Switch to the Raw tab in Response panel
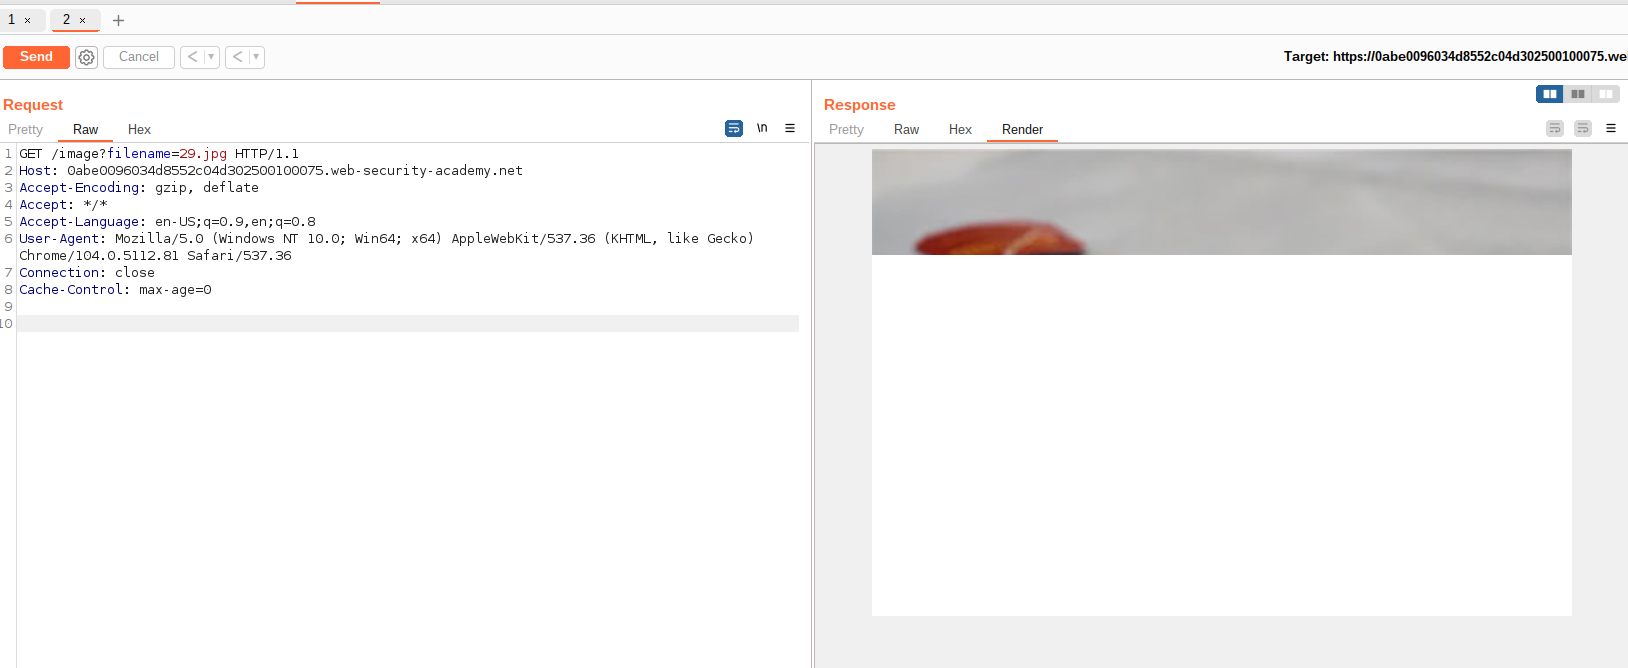Image resolution: width=1628 pixels, height=668 pixels. point(906,130)
